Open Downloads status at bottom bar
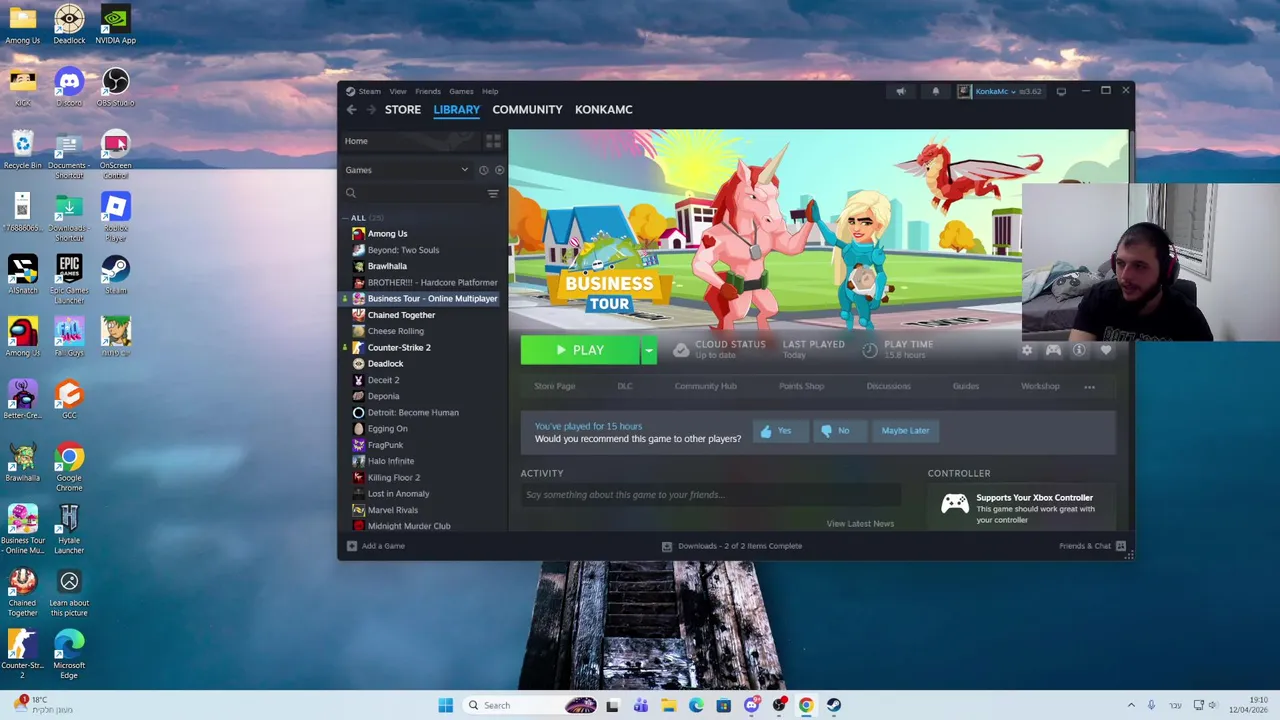1280x720 pixels. pos(732,546)
